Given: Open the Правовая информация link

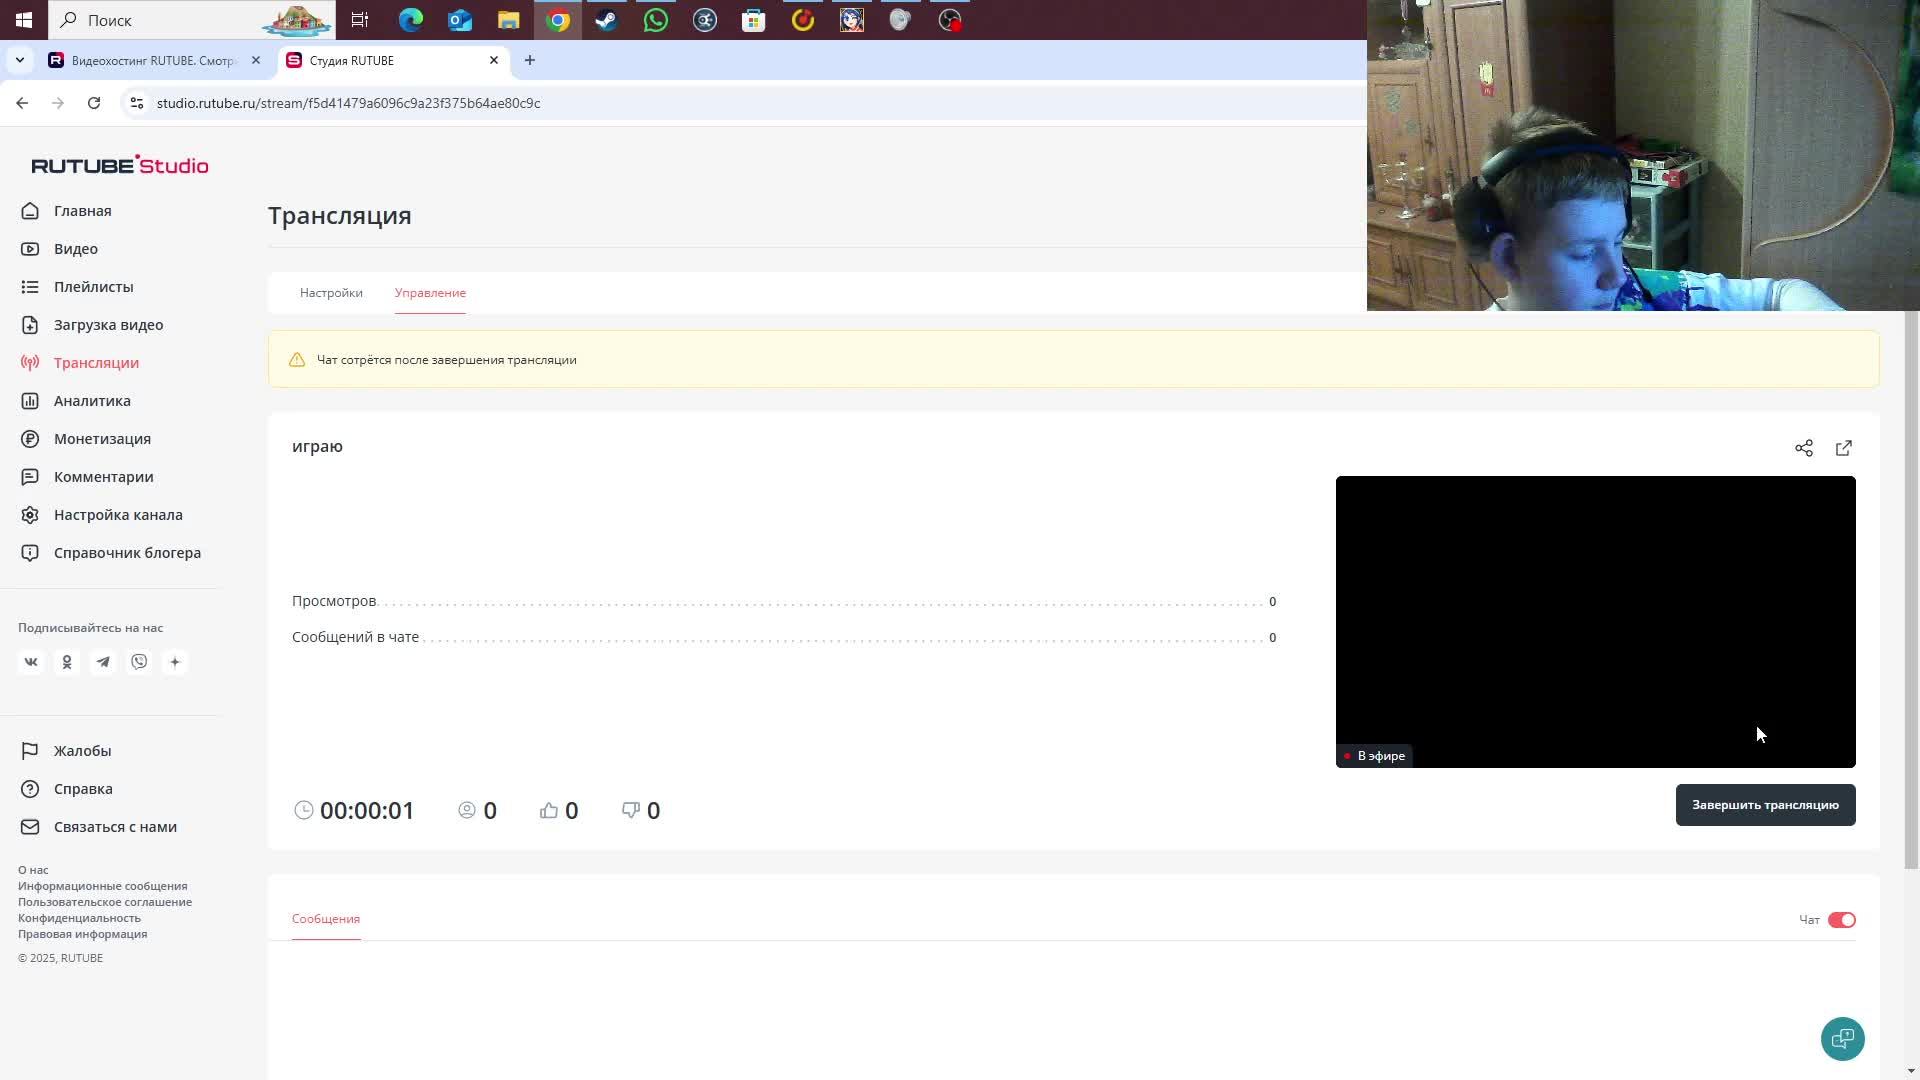Looking at the screenshot, I should (83, 934).
